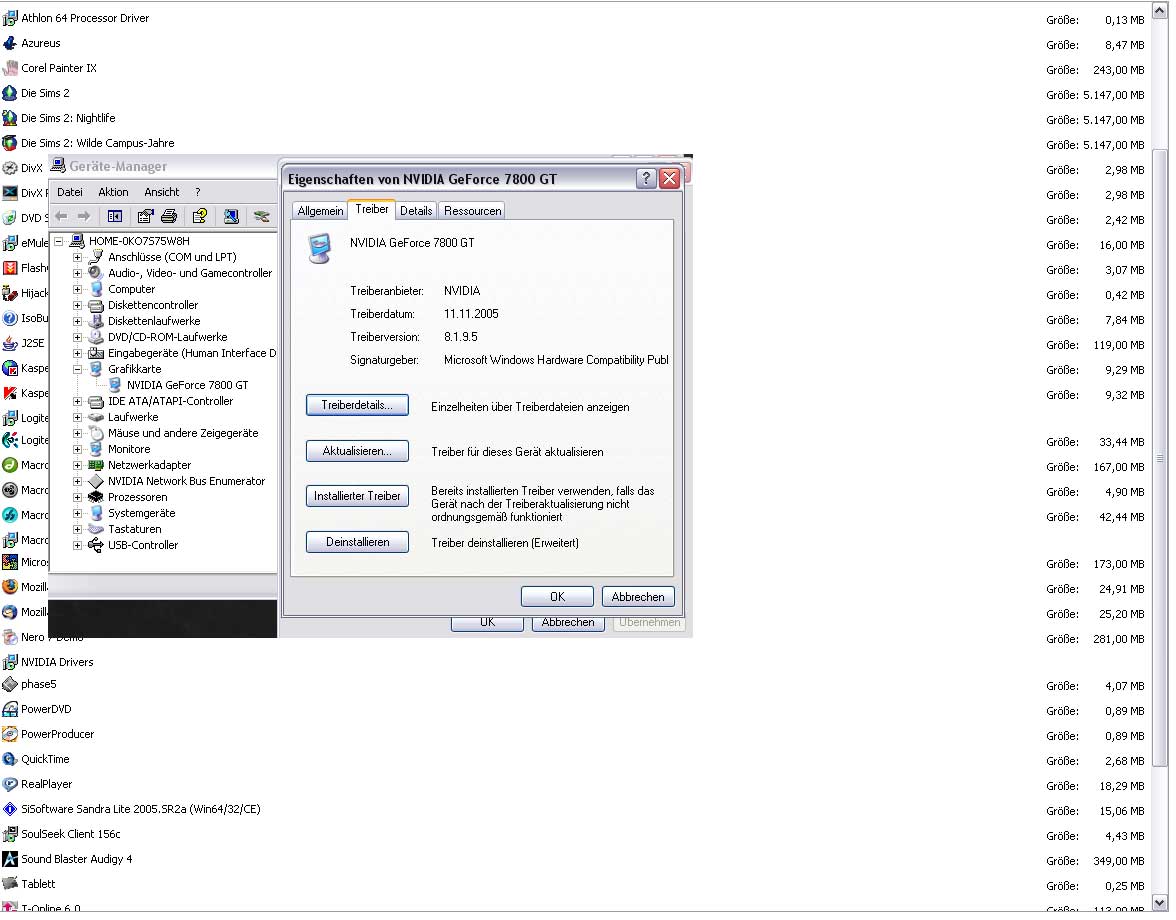Click the software list scrollbar down arrow
This screenshot has width=1176, height=920.
point(1160,904)
